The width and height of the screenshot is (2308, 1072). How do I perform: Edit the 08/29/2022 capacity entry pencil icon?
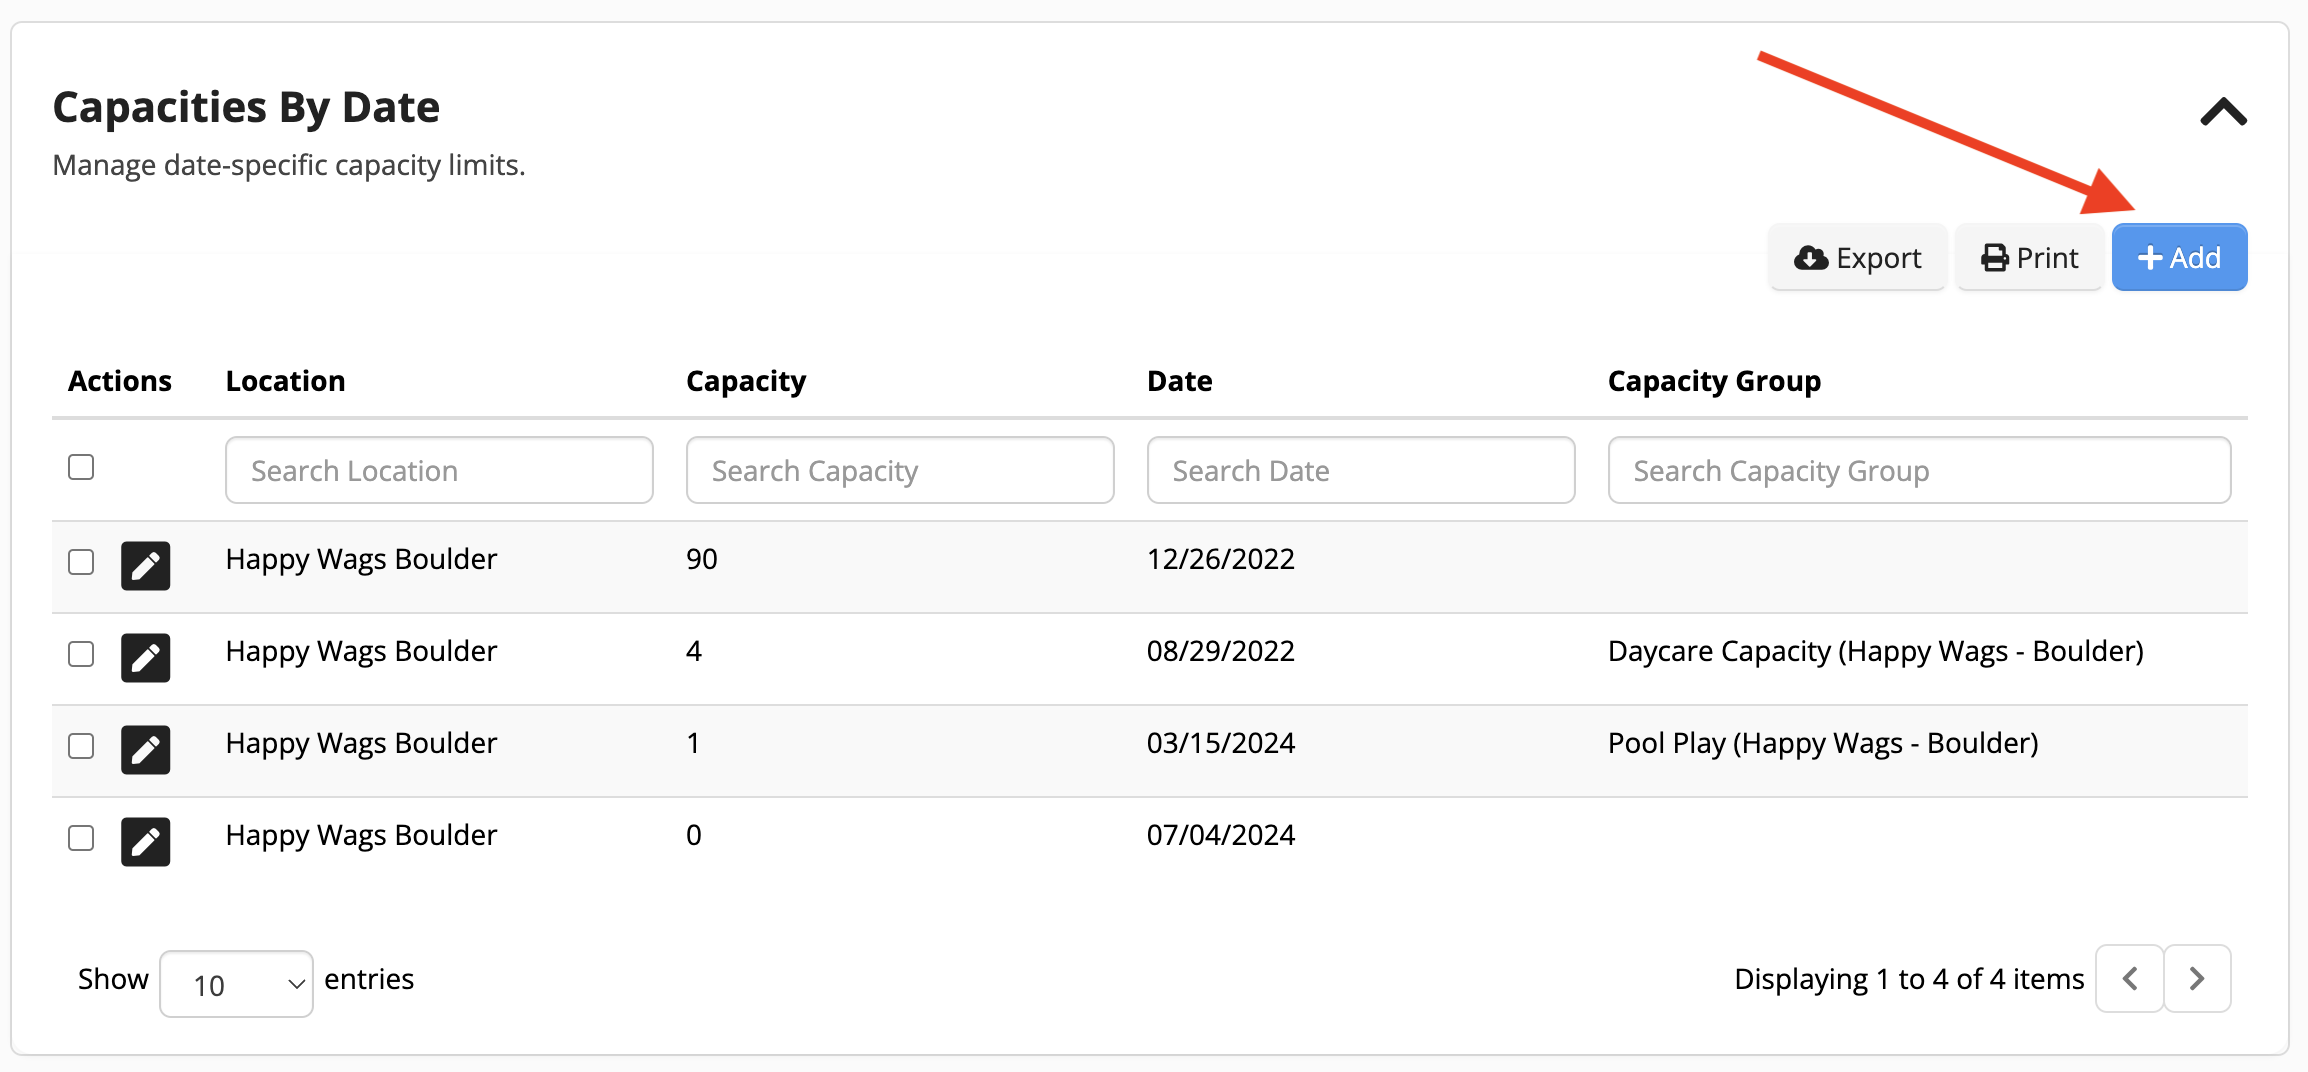click(146, 658)
